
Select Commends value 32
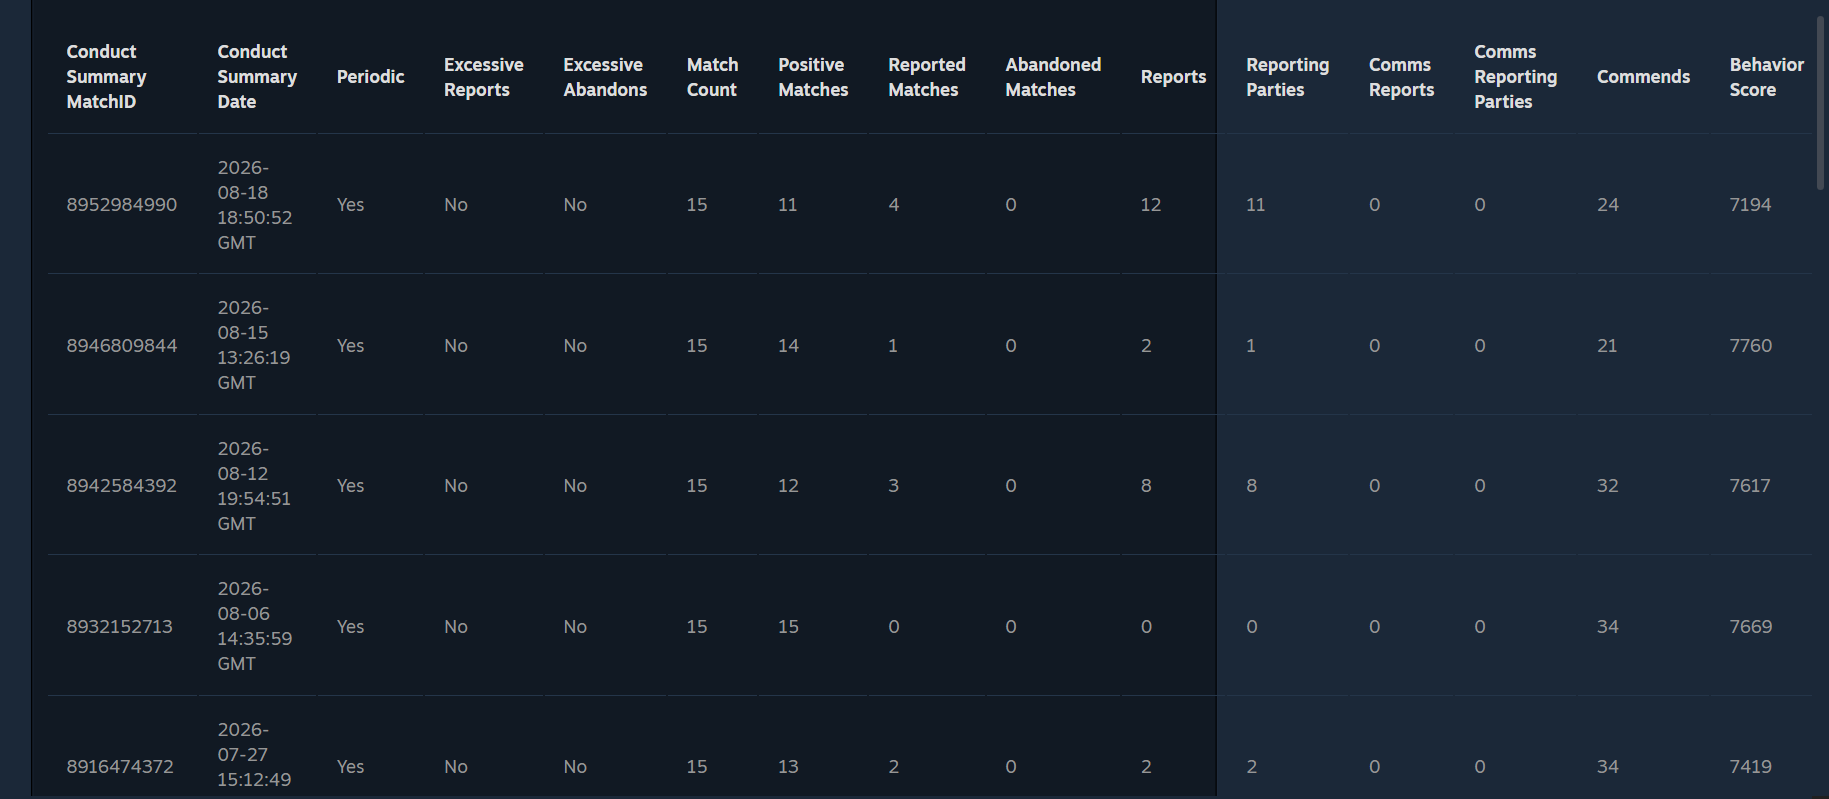1608,485
